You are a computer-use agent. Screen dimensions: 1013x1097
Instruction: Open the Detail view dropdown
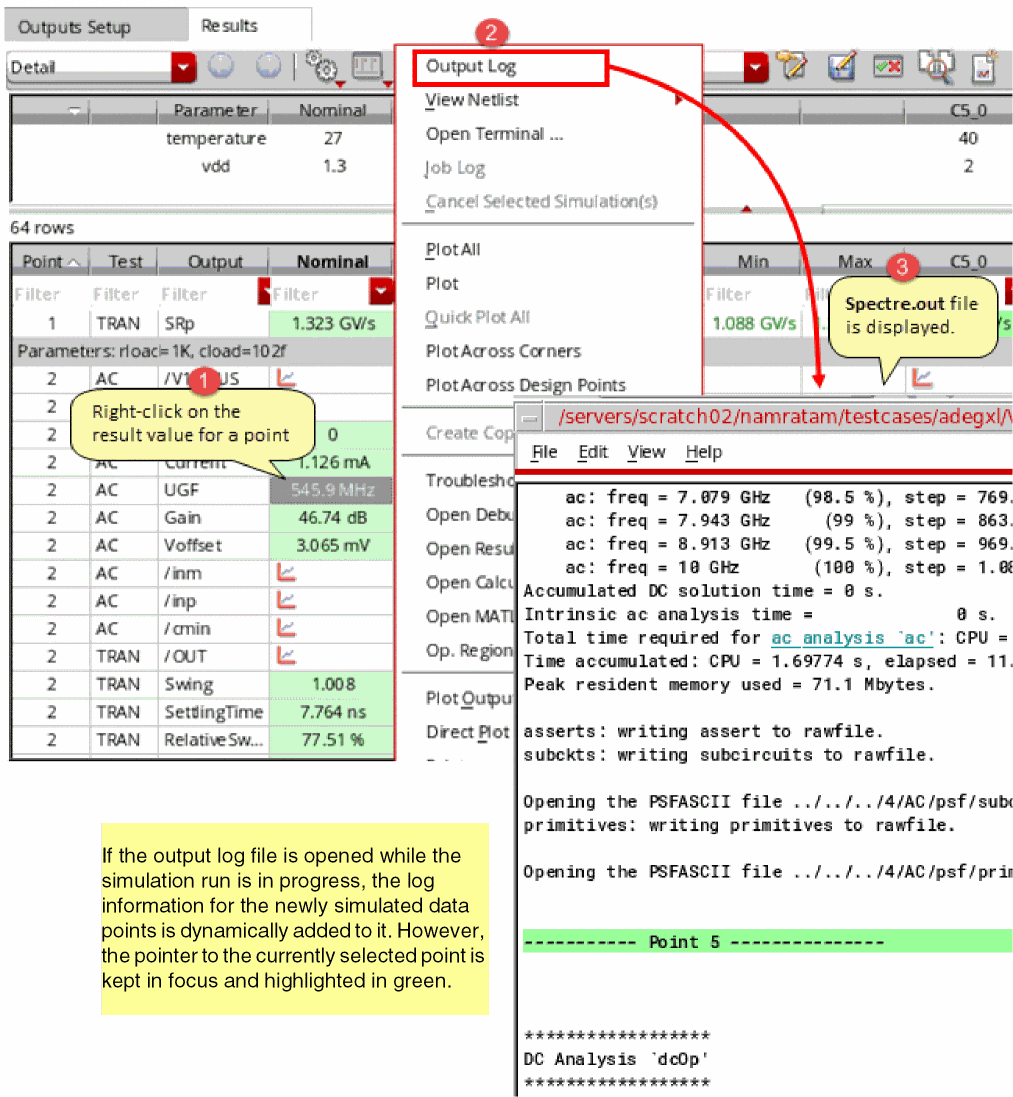coord(183,68)
